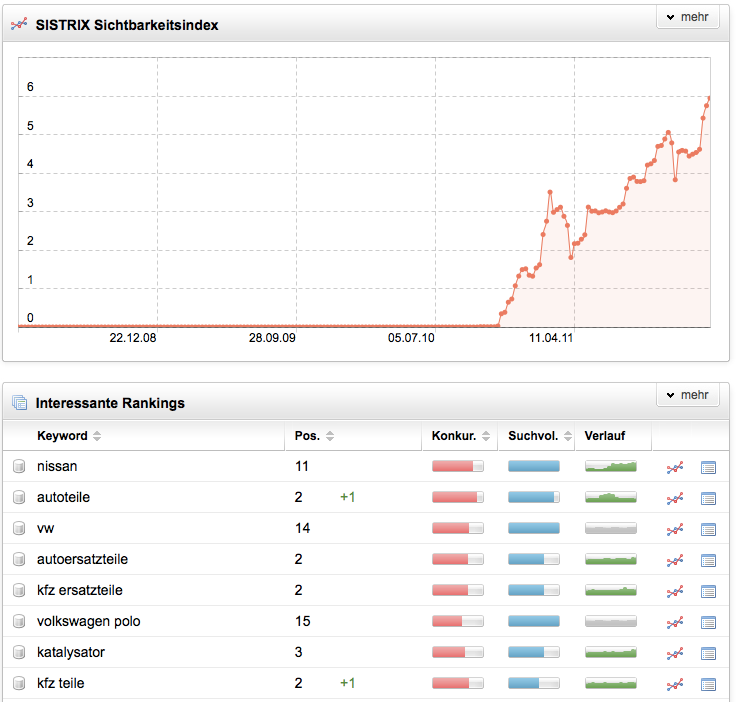The height and width of the screenshot is (702, 736).
Task: Open mehr dropdown in Interessante Rankings
Action: coord(687,395)
